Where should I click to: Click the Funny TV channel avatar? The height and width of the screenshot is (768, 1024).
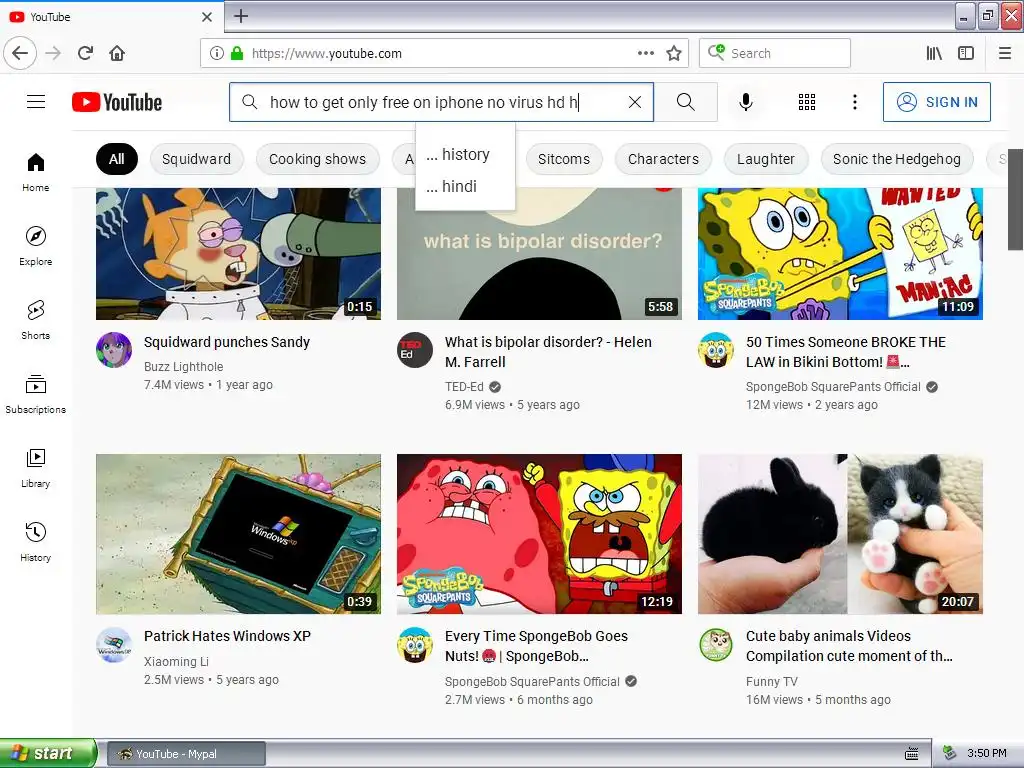pyautogui.click(x=716, y=645)
